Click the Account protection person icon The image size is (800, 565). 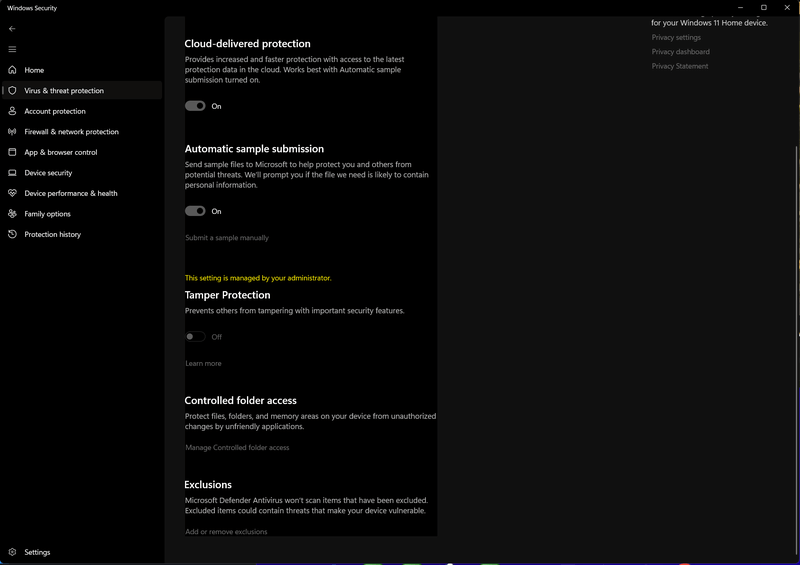pyautogui.click(x=12, y=111)
